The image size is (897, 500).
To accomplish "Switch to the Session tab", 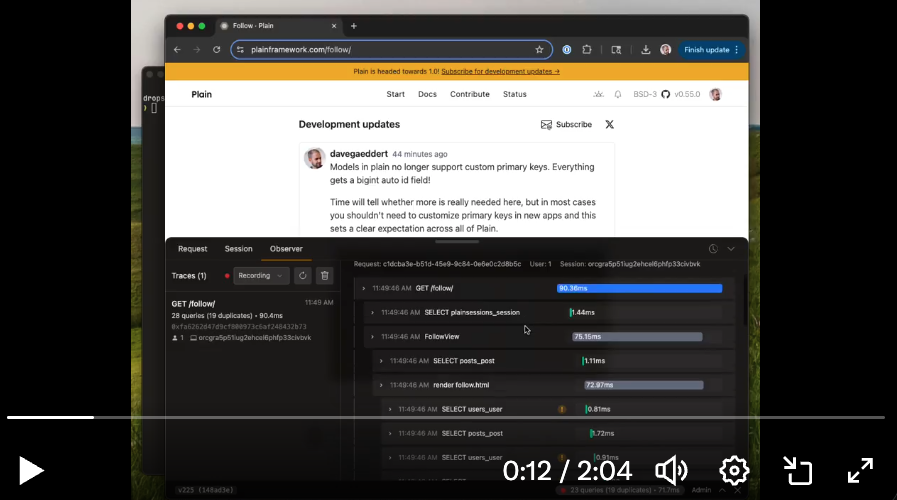I will pyautogui.click(x=239, y=249).
